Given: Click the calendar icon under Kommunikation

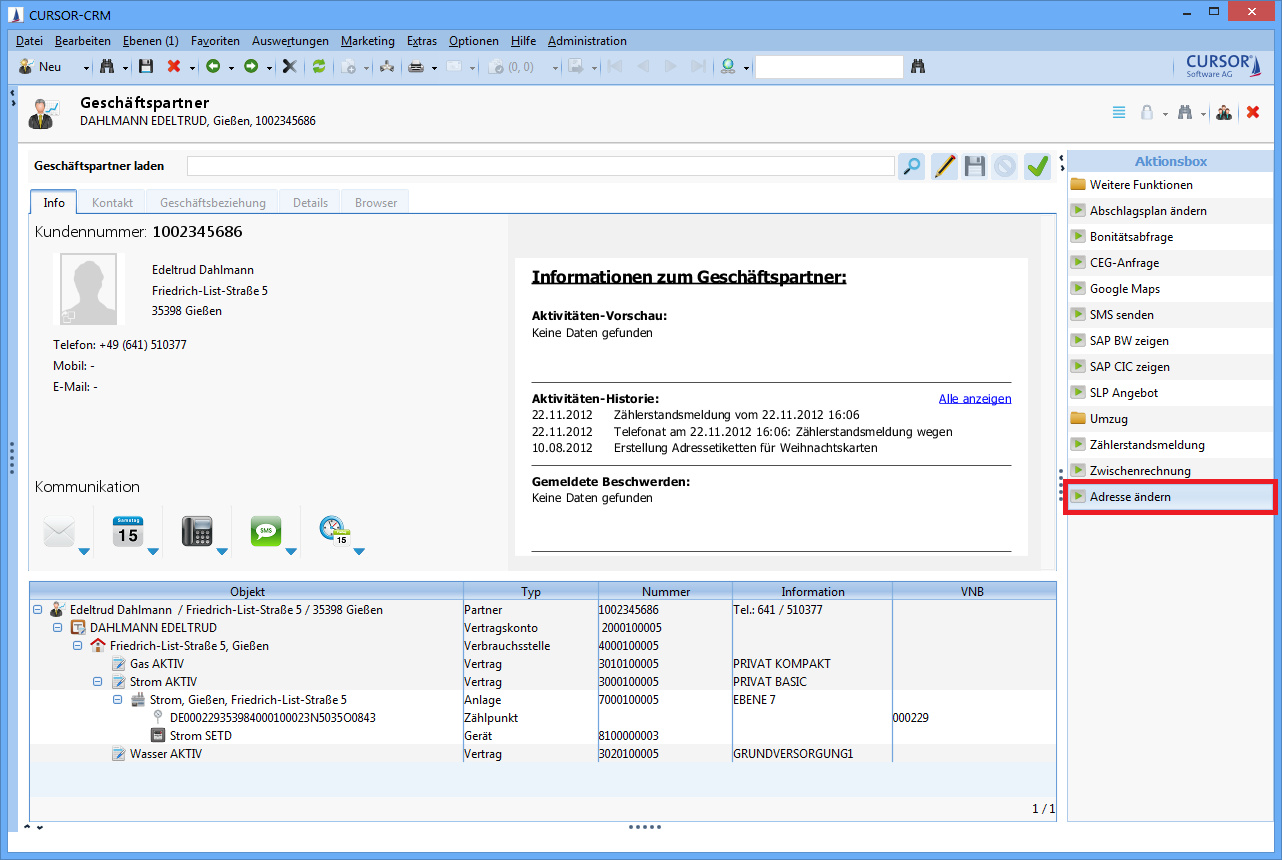Looking at the screenshot, I should 127,531.
